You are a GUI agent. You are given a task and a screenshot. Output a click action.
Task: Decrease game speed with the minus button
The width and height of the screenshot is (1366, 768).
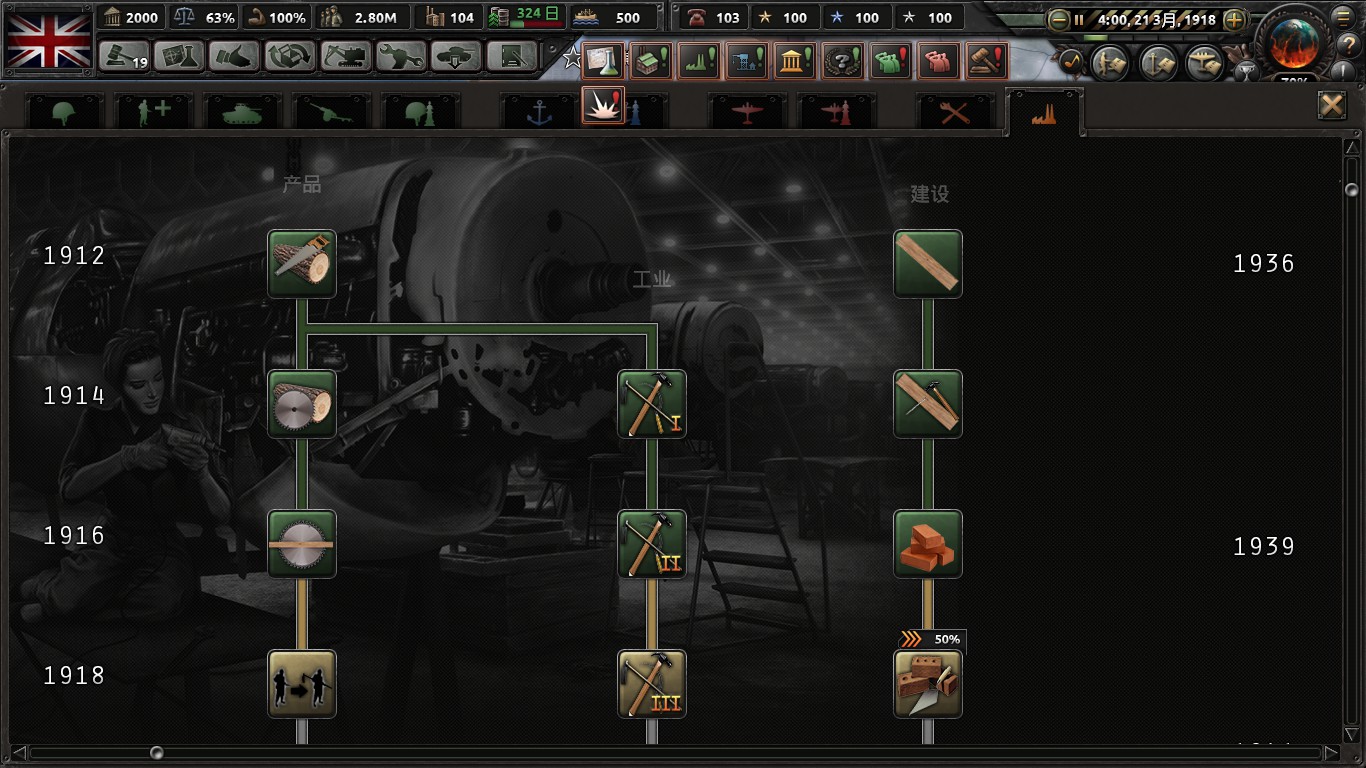[x=1058, y=20]
